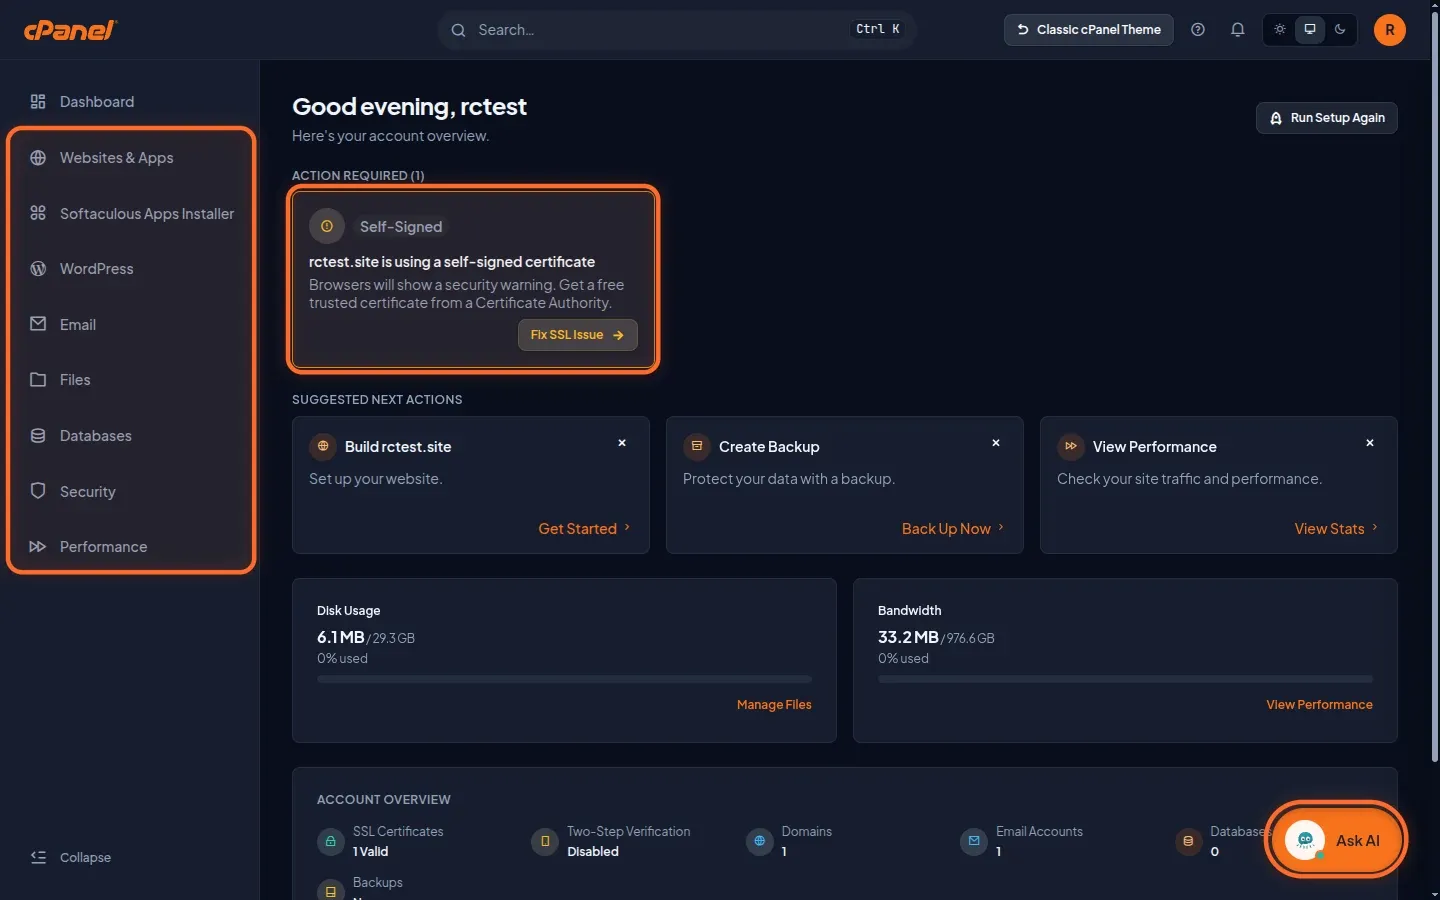The height and width of the screenshot is (900, 1440).
Task: Click View Stats link
Action: pyautogui.click(x=1336, y=529)
